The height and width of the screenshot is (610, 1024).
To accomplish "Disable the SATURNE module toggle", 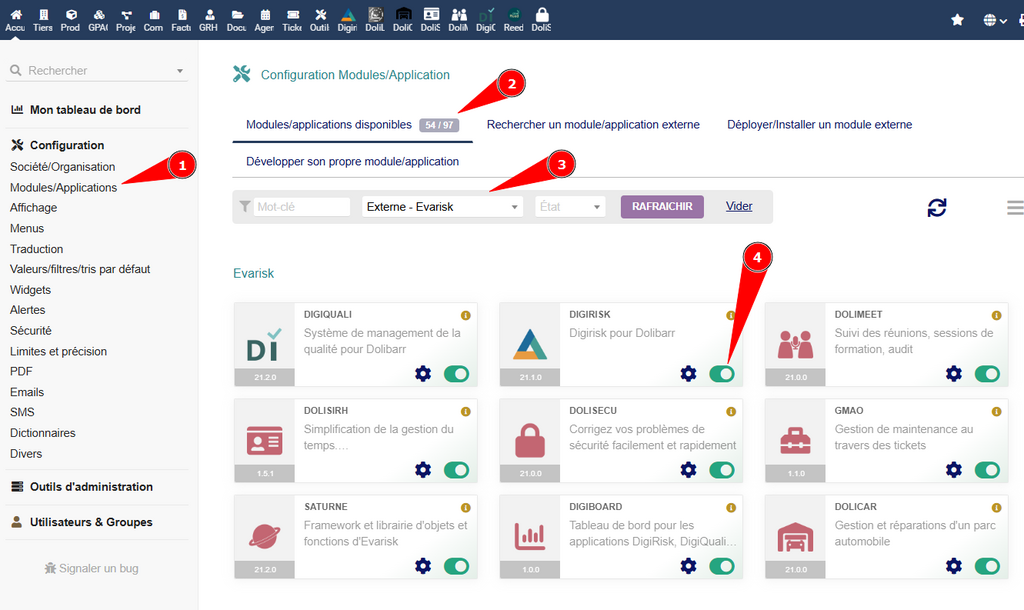I will (456, 566).
